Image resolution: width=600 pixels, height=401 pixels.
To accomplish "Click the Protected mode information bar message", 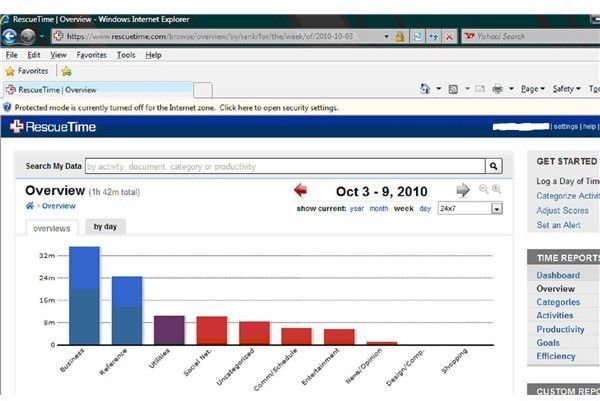I will [x=176, y=108].
